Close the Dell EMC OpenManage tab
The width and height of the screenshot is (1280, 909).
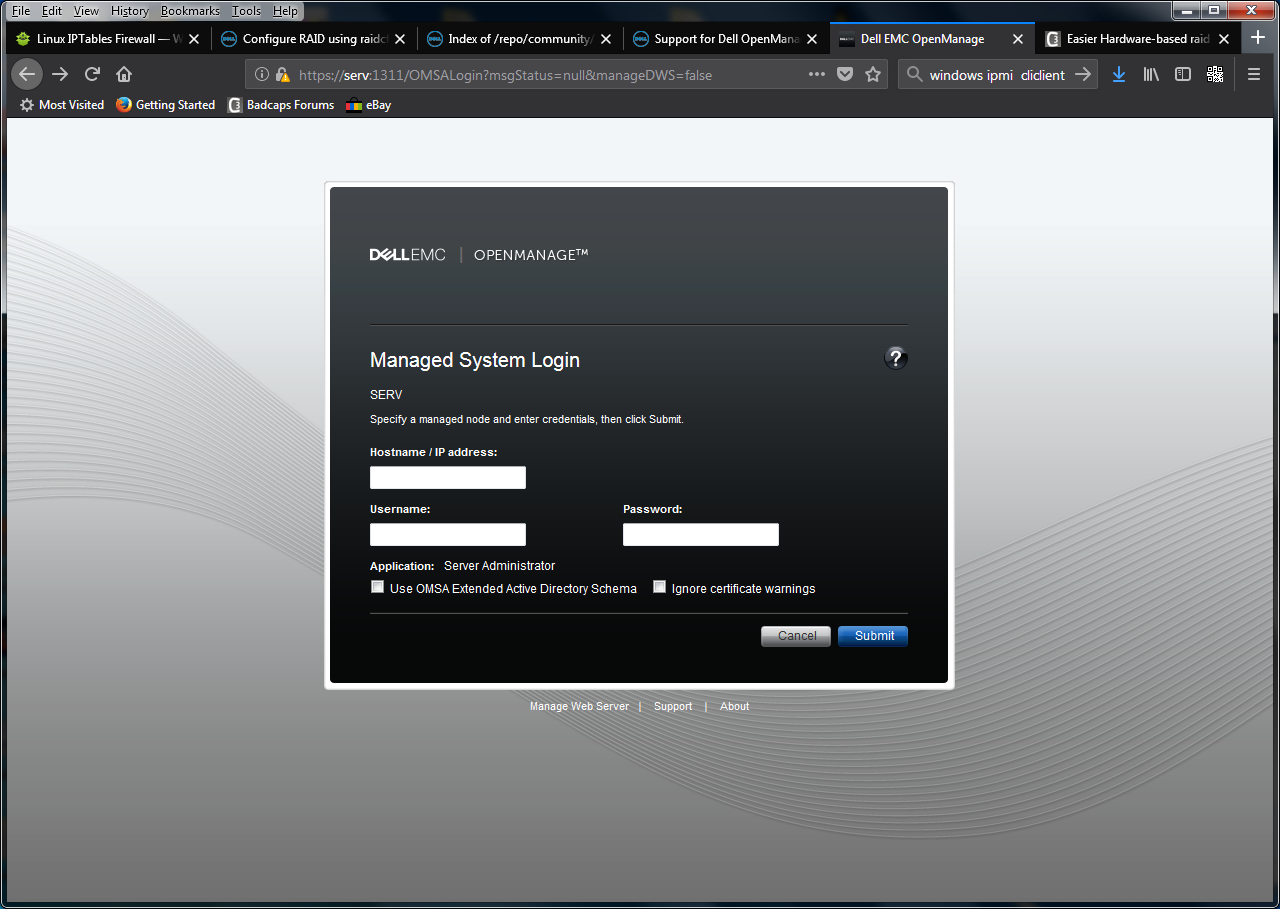pyautogui.click(x=1018, y=39)
